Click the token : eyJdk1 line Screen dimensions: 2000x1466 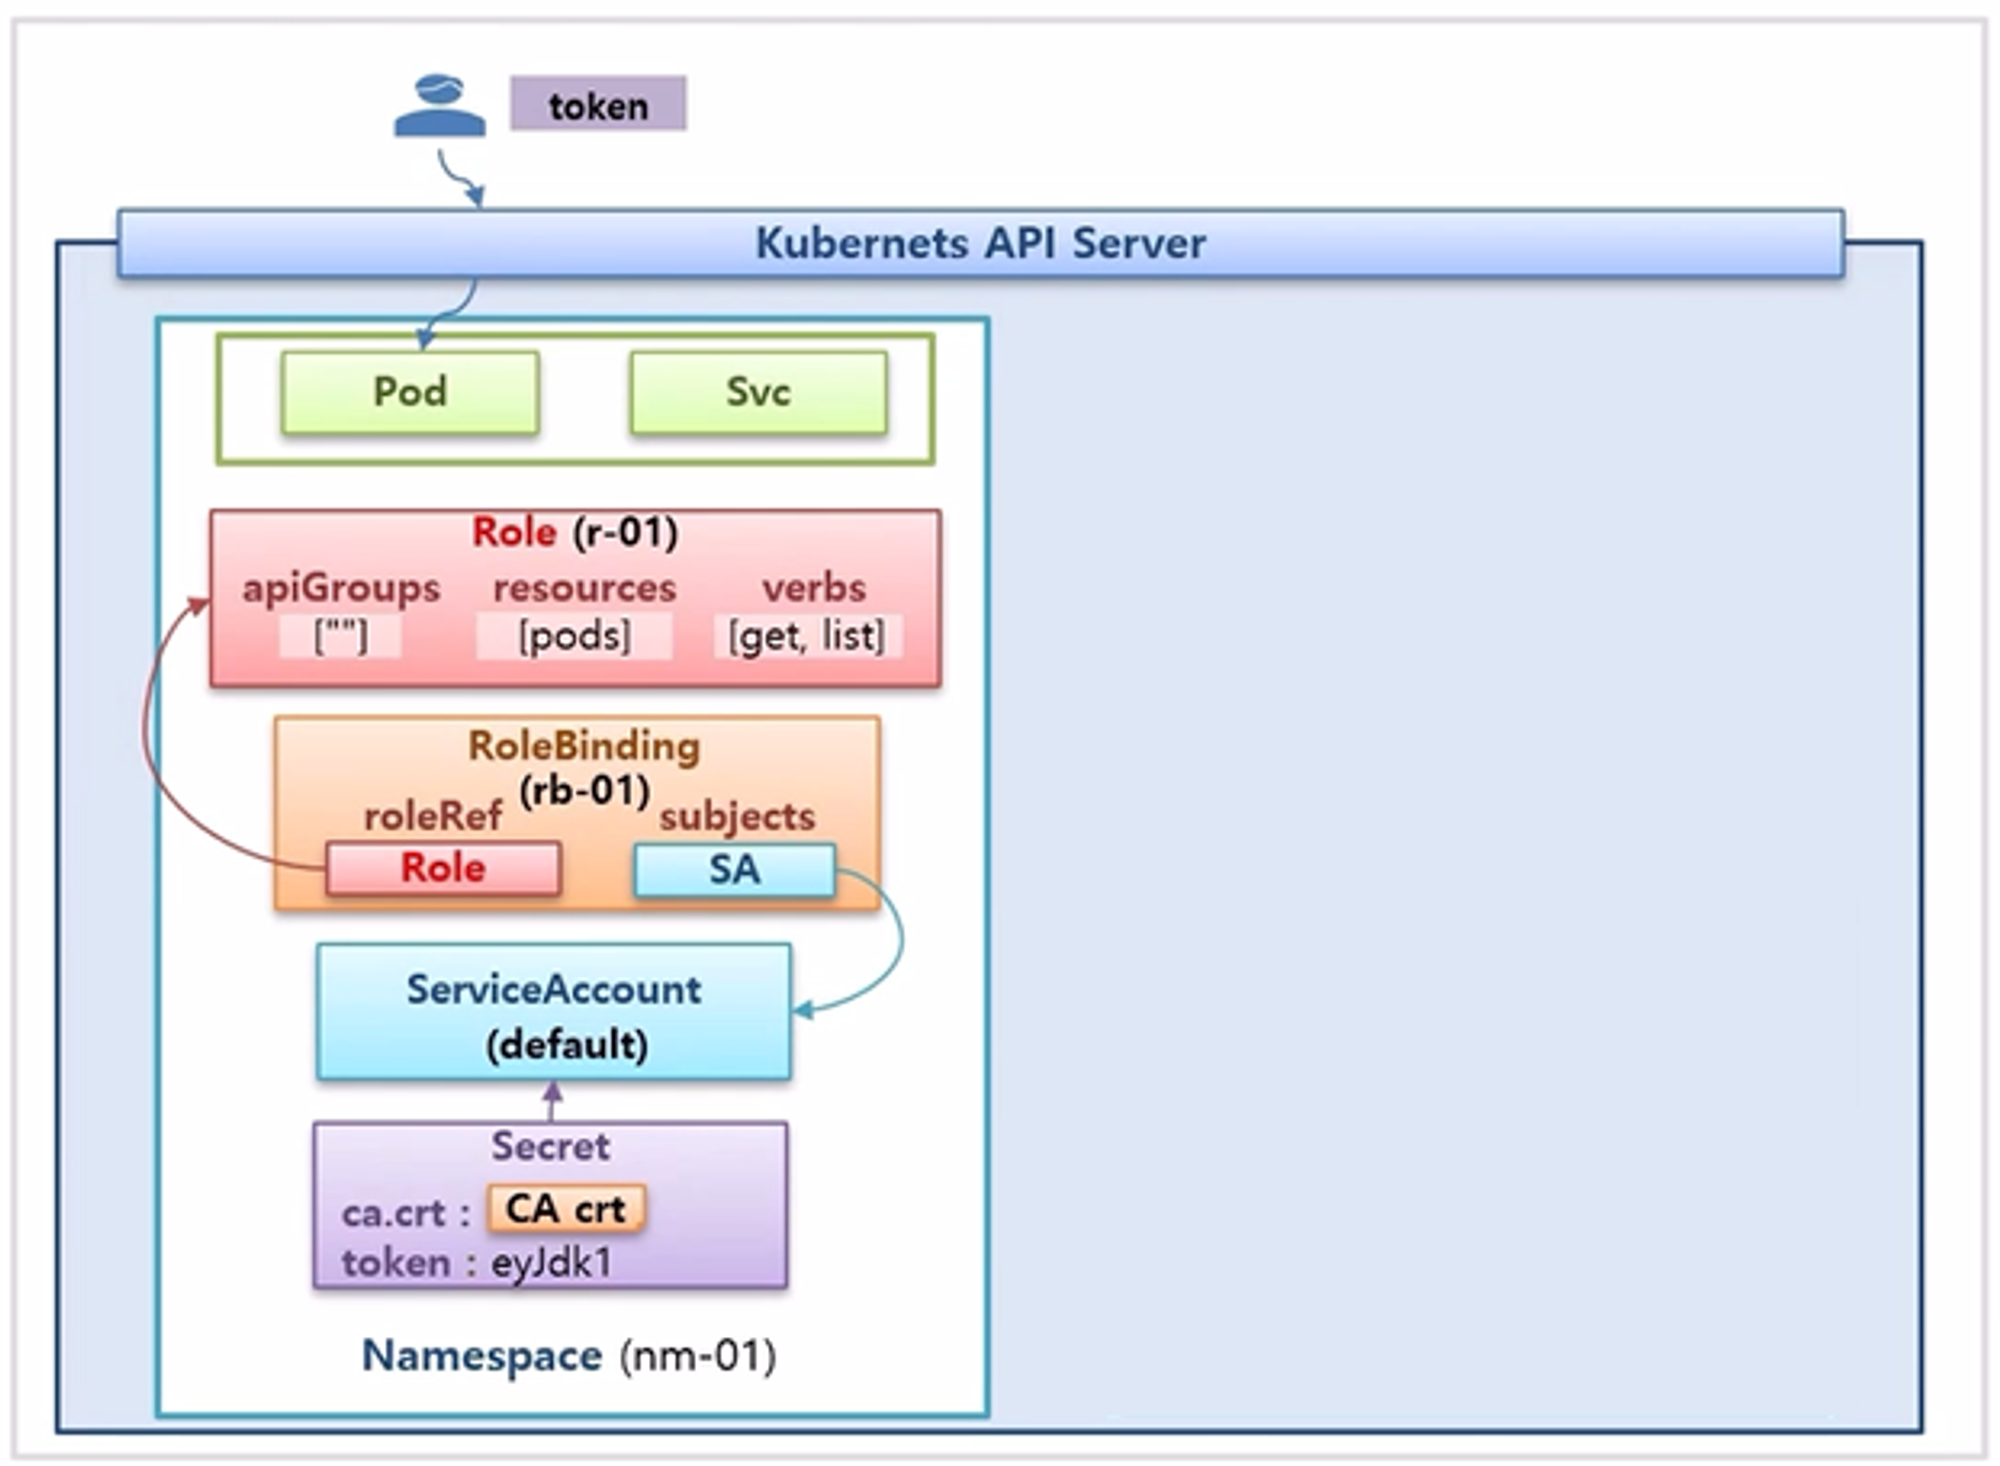(x=476, y=1263)
